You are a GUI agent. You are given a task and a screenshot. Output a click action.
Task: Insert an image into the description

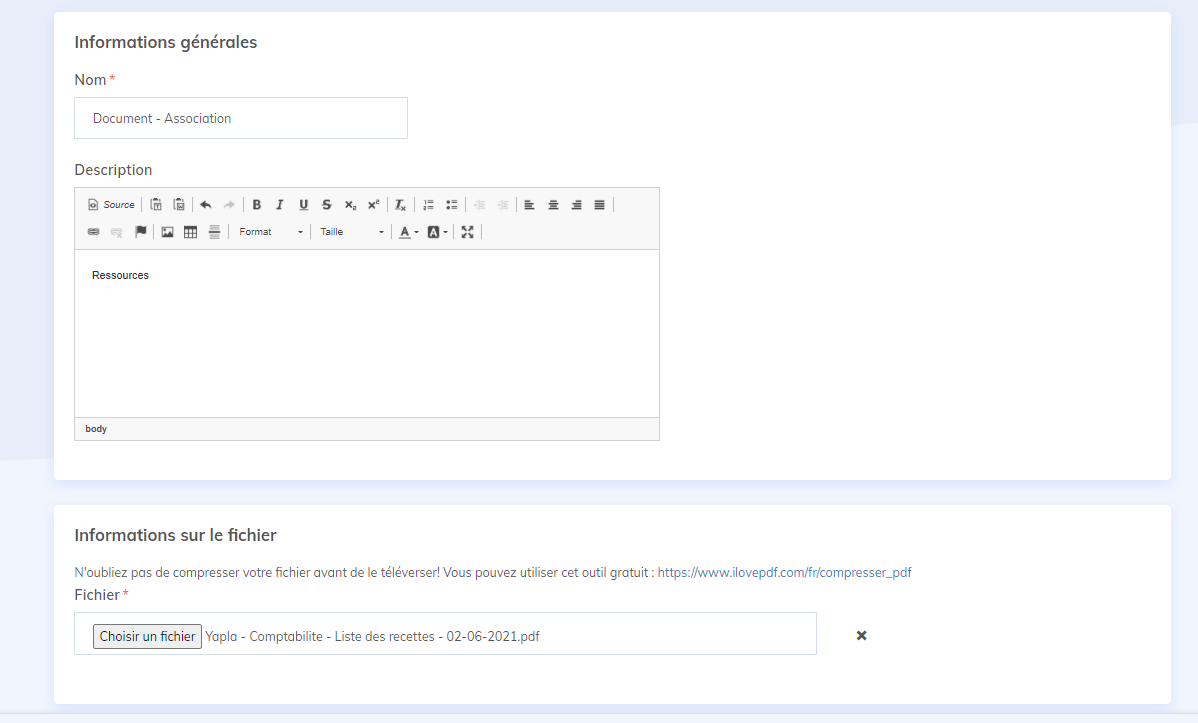pos(166,231)
